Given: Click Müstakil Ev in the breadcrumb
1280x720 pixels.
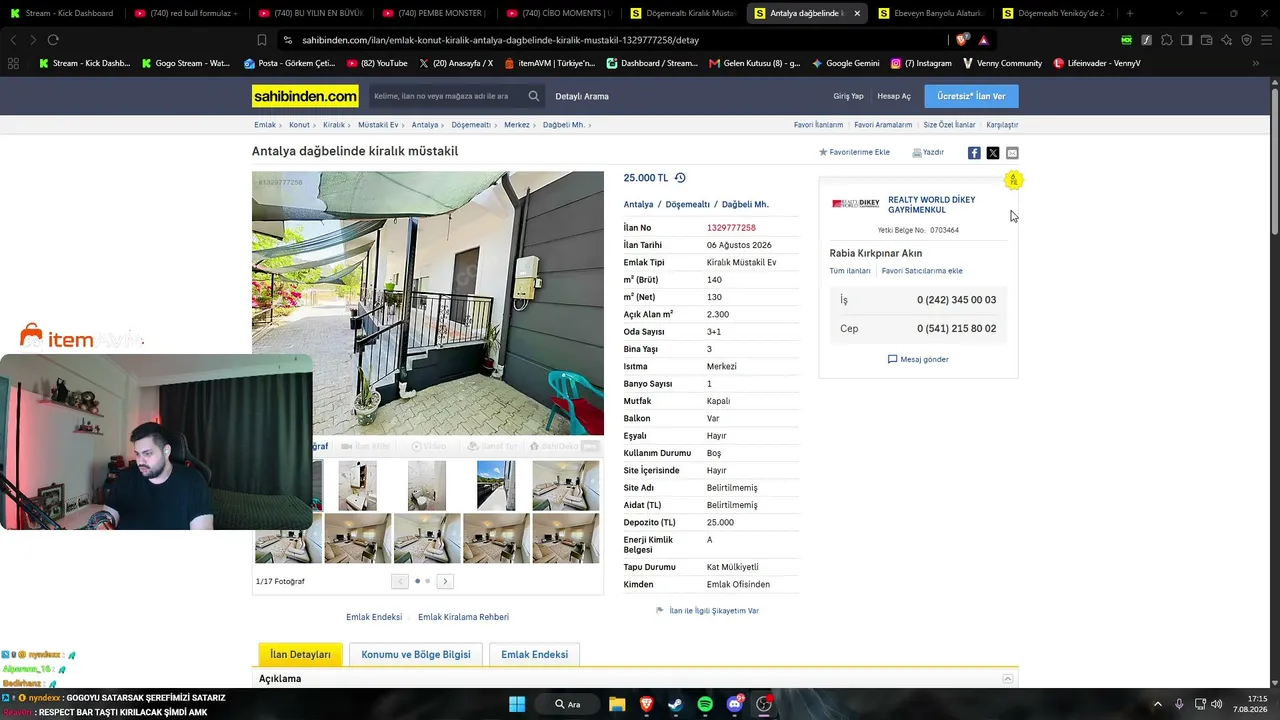Looking at the screenshot, I should 378,125.
